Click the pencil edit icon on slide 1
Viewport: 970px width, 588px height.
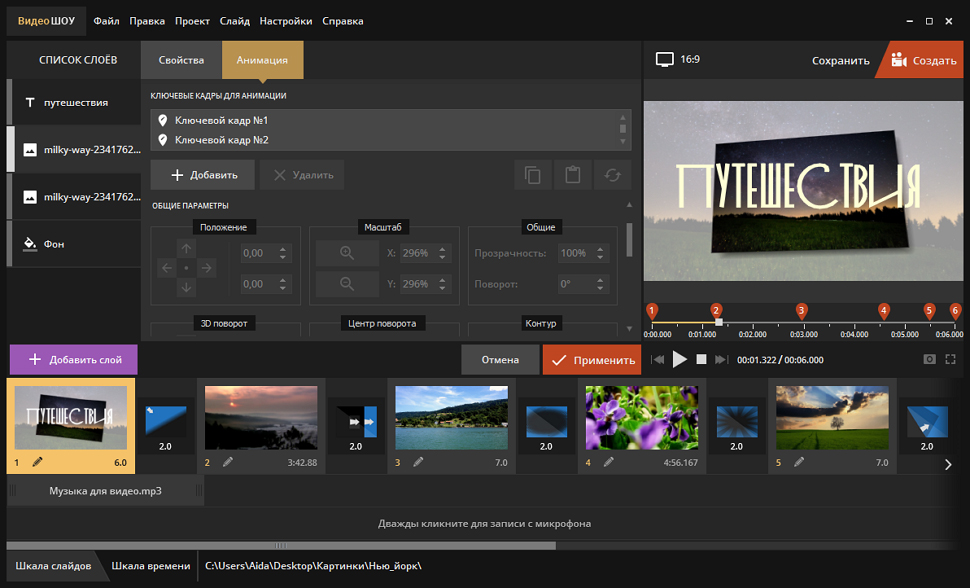38,462
